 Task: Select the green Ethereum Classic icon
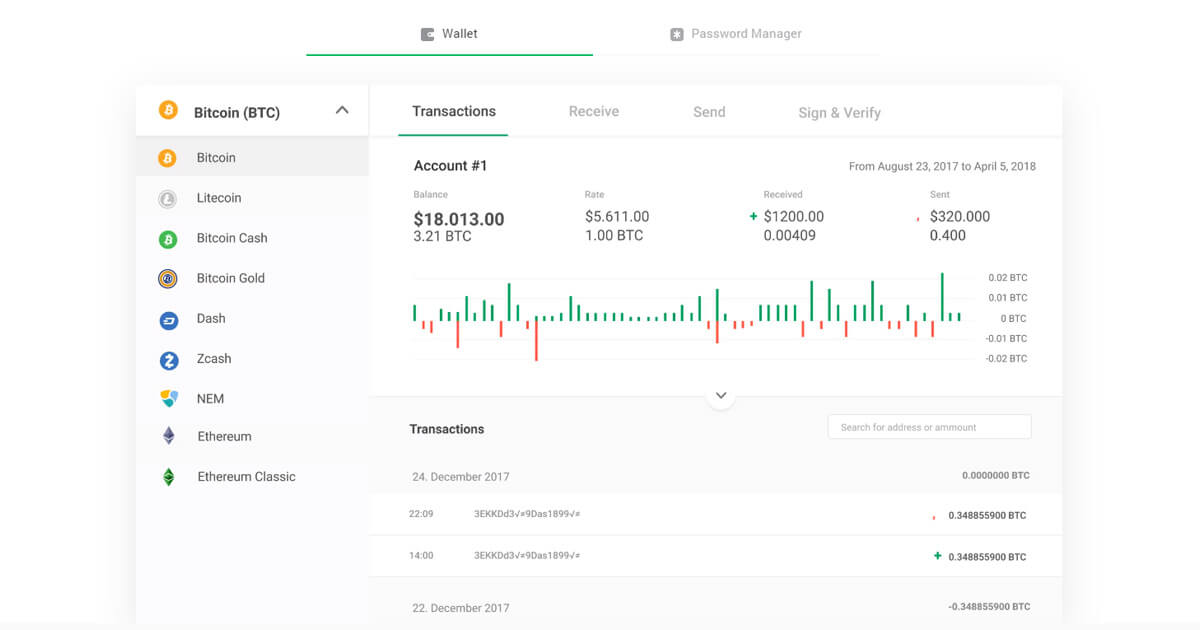tap(169, 477)
